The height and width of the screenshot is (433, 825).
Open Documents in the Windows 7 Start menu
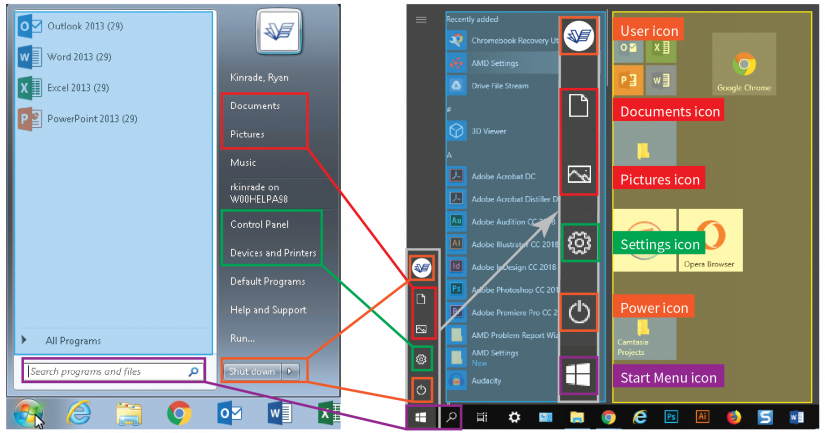pyautogui.click(x=255, y=106)
